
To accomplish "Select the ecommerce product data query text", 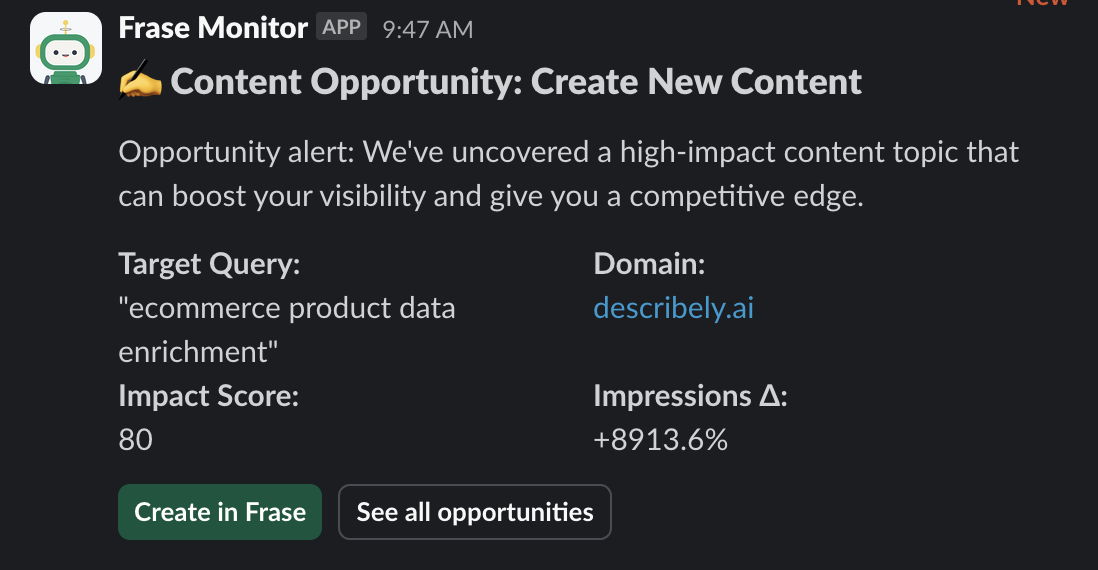I will (287, 308).
